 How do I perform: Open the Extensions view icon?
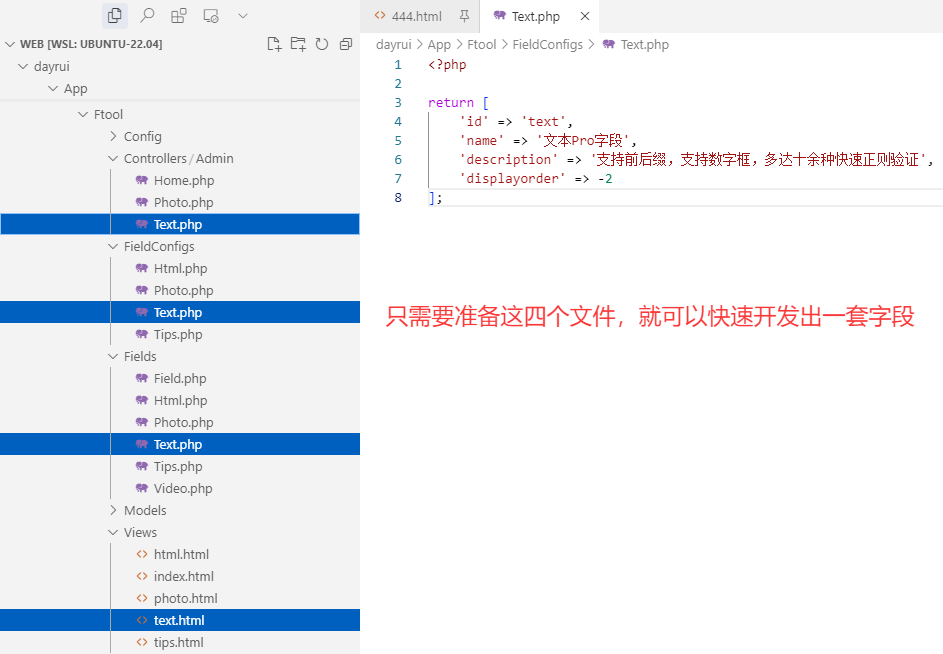coord(179,16)
